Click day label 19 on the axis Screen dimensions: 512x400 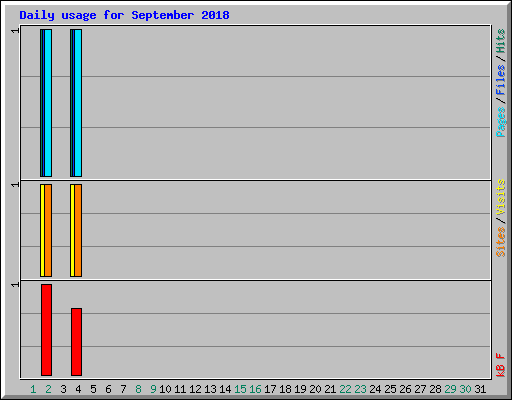[x=300, y=389]
